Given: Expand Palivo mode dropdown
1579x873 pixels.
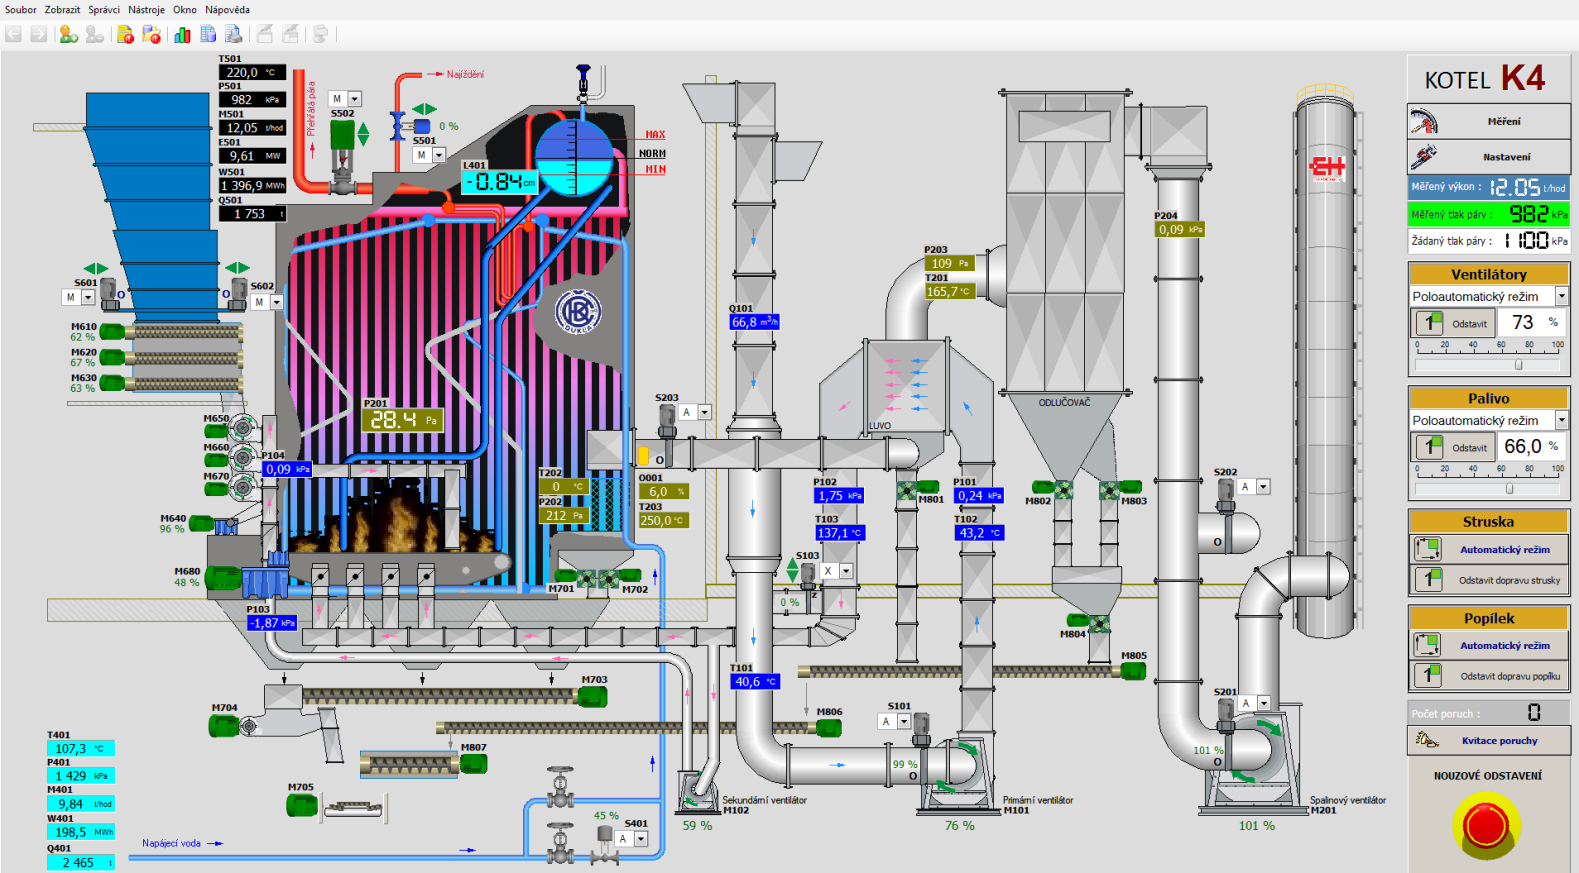Looking at the screenshot, I should coord(1561,421).
